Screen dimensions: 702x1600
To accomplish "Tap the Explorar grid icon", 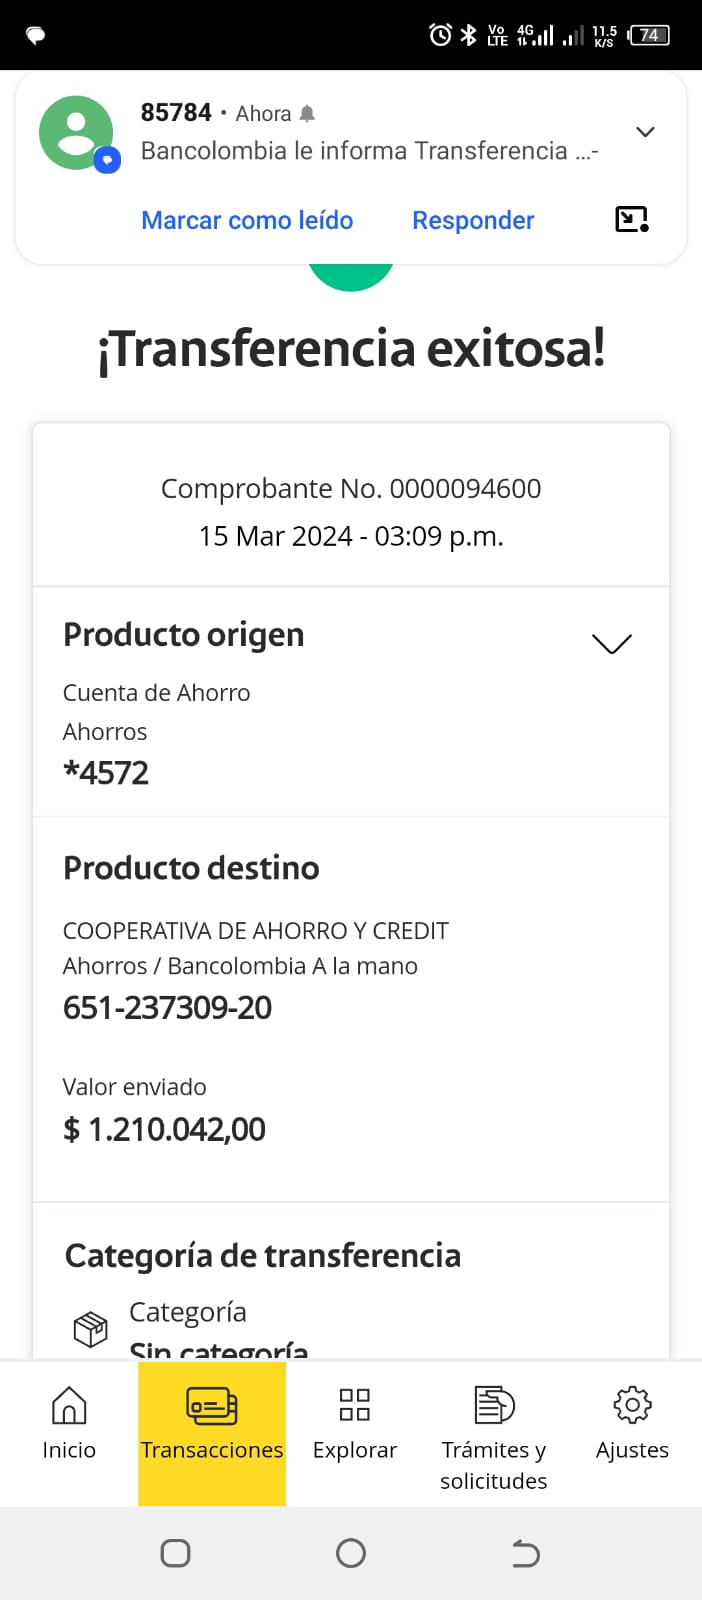I will (355, 1405).
